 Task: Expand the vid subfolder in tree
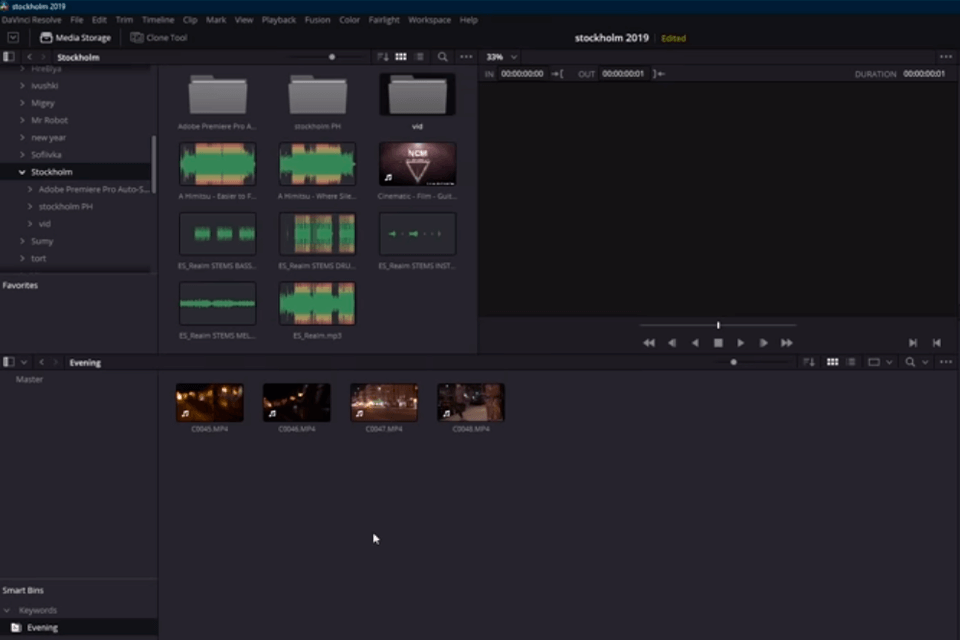pyautogui.click(x=30, y=224)
